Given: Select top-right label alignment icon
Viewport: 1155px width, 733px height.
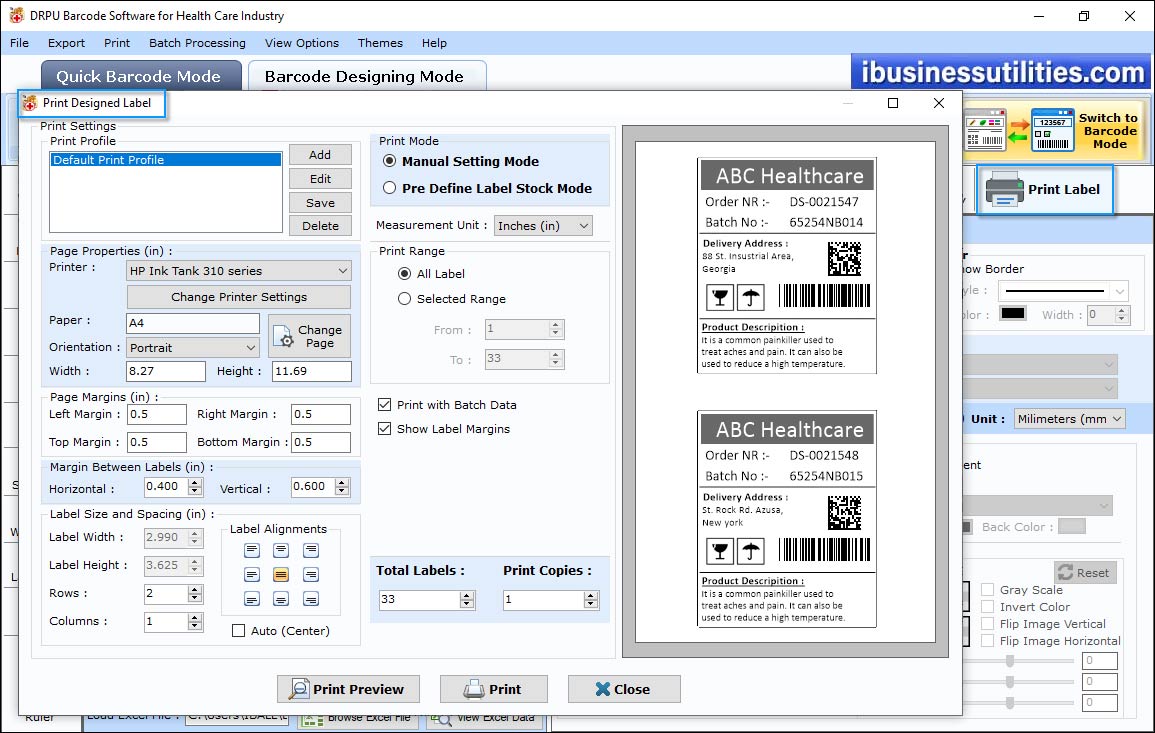Looking at the screenshot, I should point(311,550).
